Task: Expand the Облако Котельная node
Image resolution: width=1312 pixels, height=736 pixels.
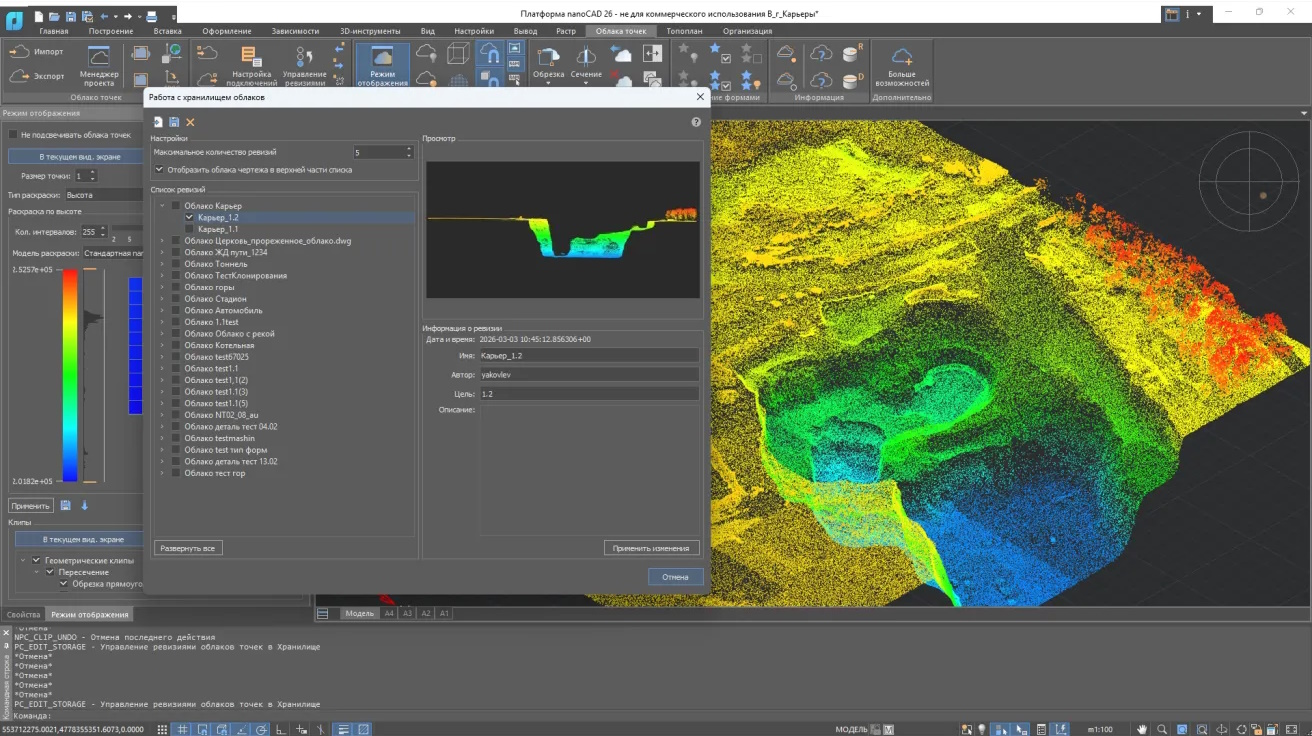Action: pyautogui.click(x=162, y=346)
